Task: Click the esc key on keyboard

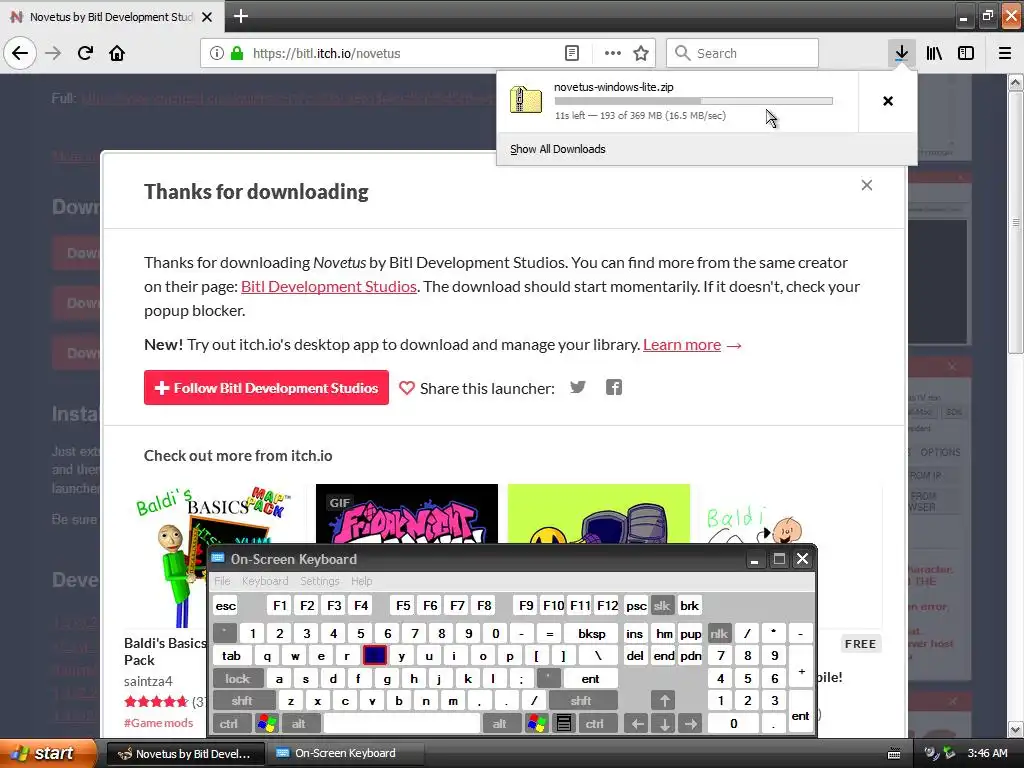Action: (x=225, y=605)
